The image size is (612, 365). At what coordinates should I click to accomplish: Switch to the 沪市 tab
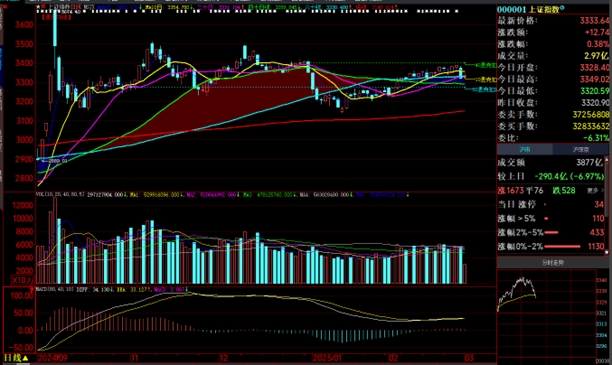525,150
